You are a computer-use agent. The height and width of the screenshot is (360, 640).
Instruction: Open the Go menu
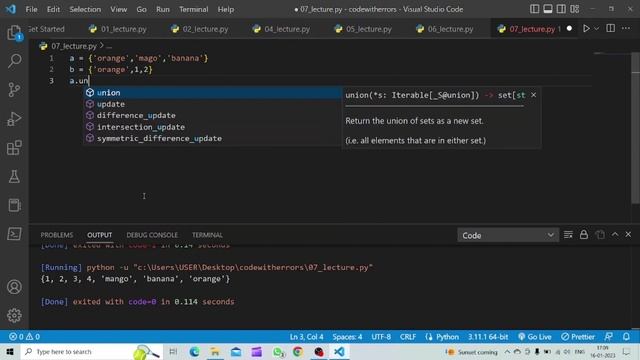141,9
